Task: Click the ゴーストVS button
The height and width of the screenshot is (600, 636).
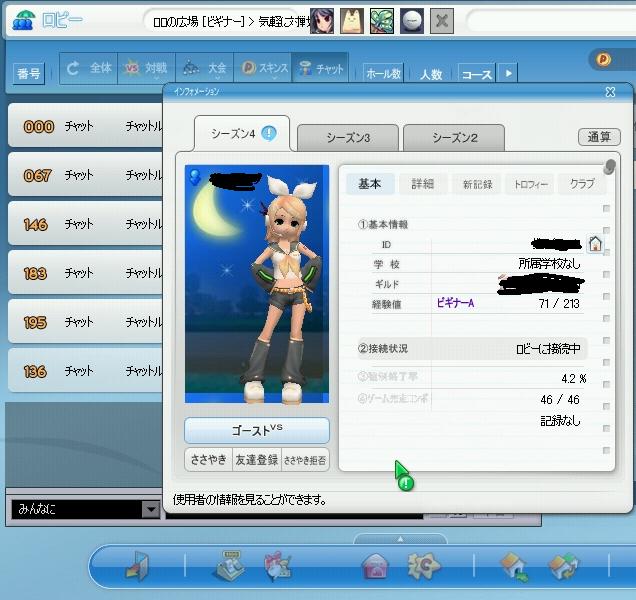Action: [x=257, y=430]
